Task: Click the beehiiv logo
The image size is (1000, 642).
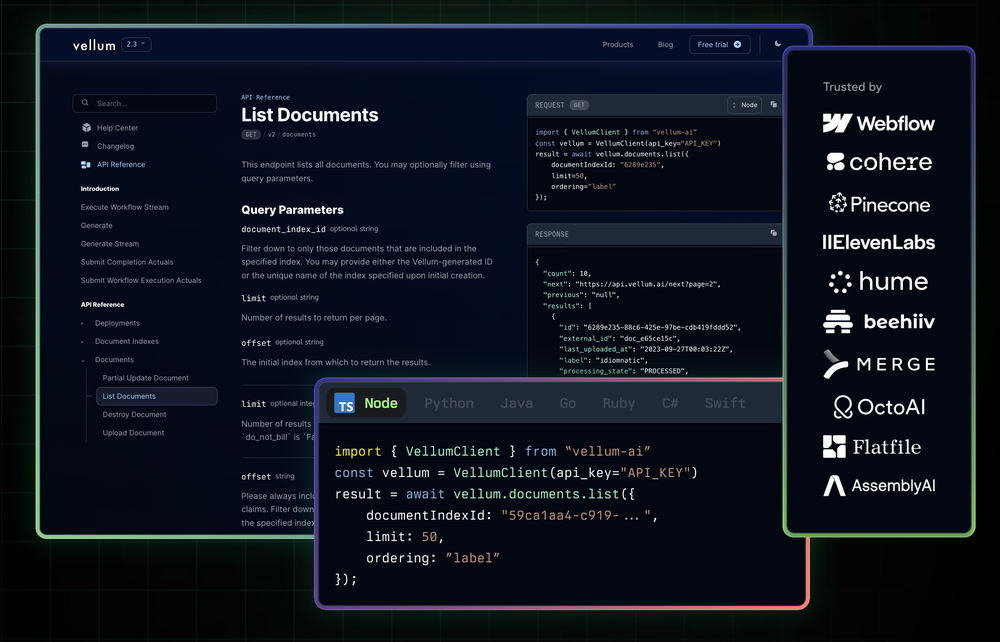Action: pyautogui.click(x=879, y=321)
